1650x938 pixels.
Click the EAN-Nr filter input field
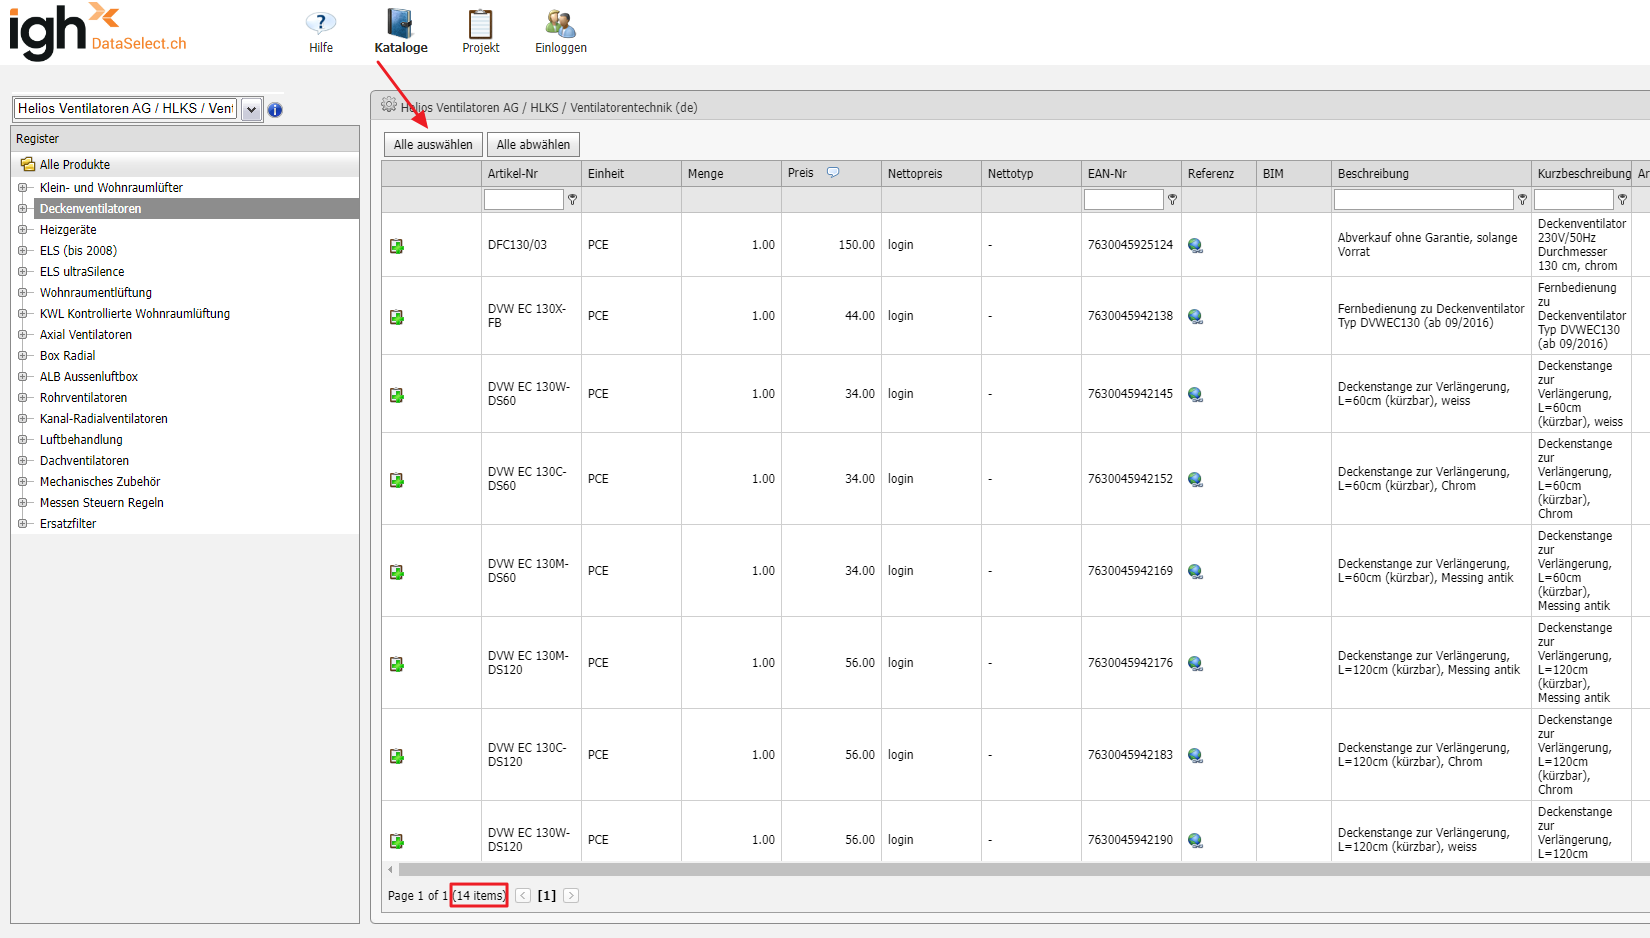pos(1124,200)
